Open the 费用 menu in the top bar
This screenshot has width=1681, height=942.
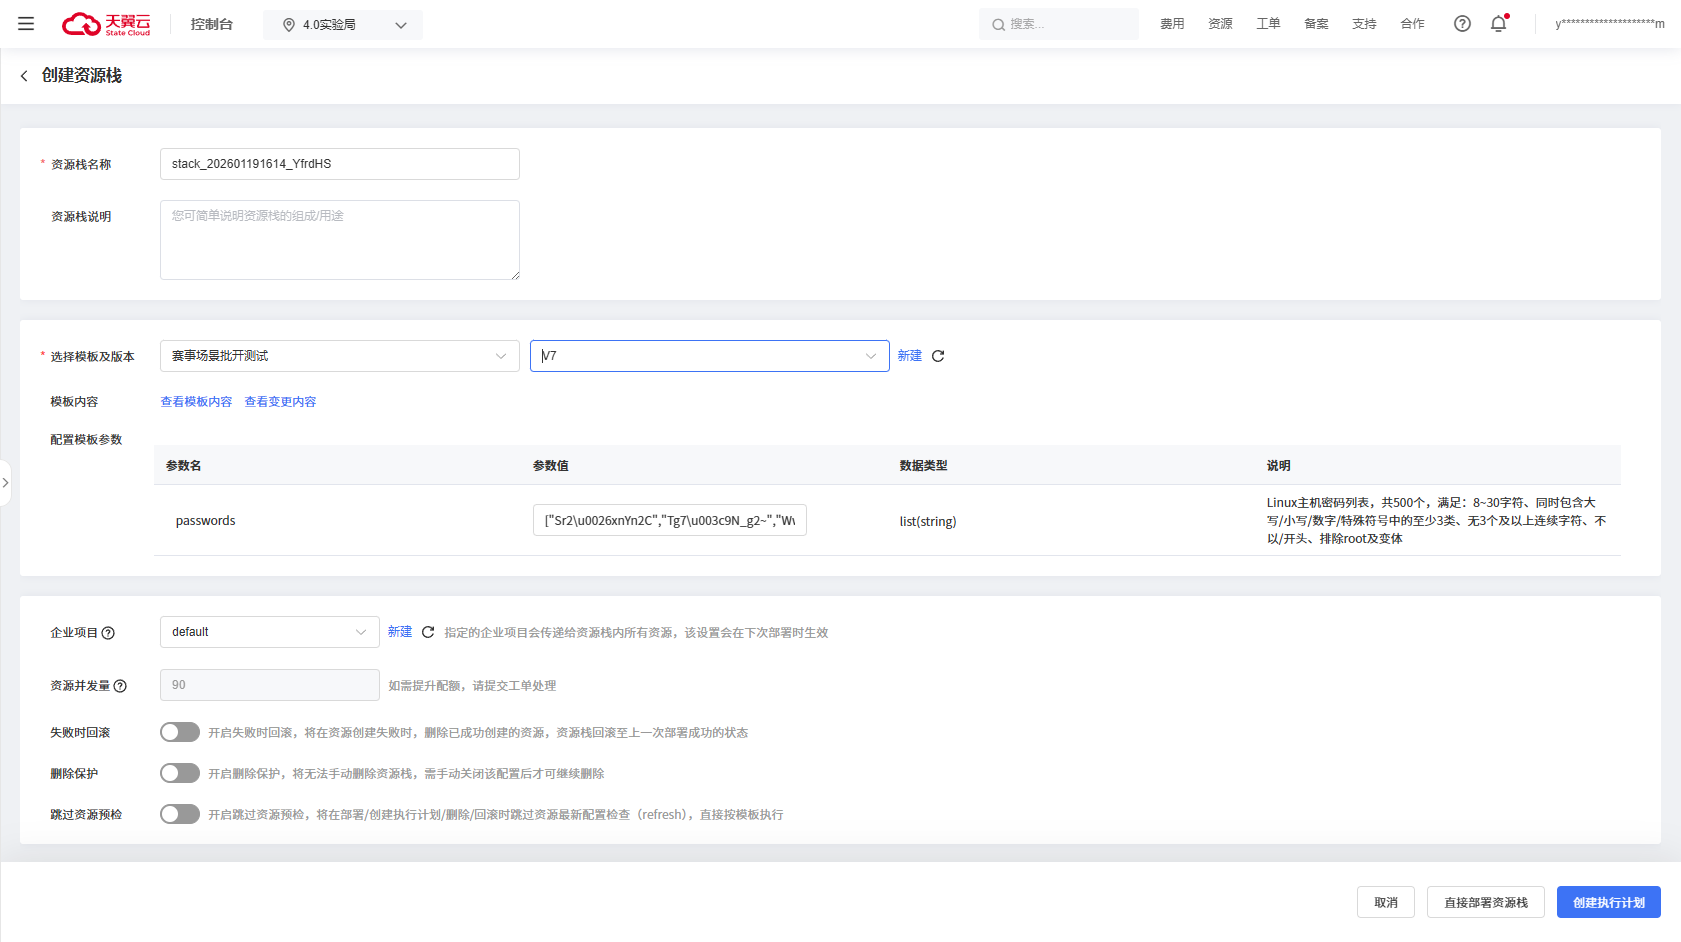1172,24
